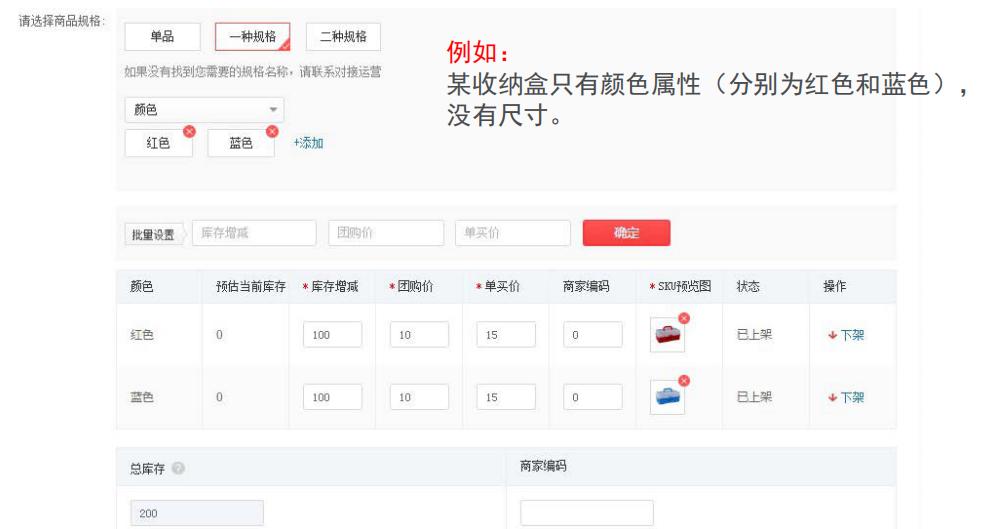986x529 pixels.
Task: Click the 已上架 status in 蓝色 row
Action: (755, 397)
